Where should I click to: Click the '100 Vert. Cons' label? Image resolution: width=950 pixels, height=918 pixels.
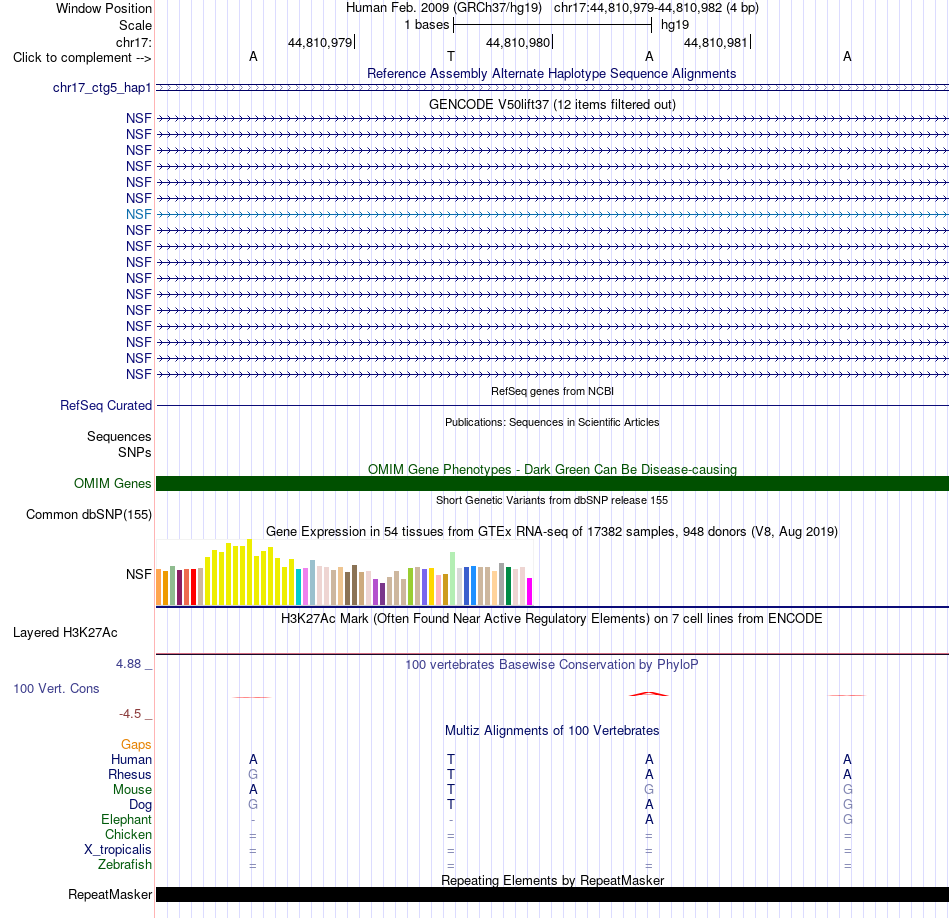click(x=56, y=689)
